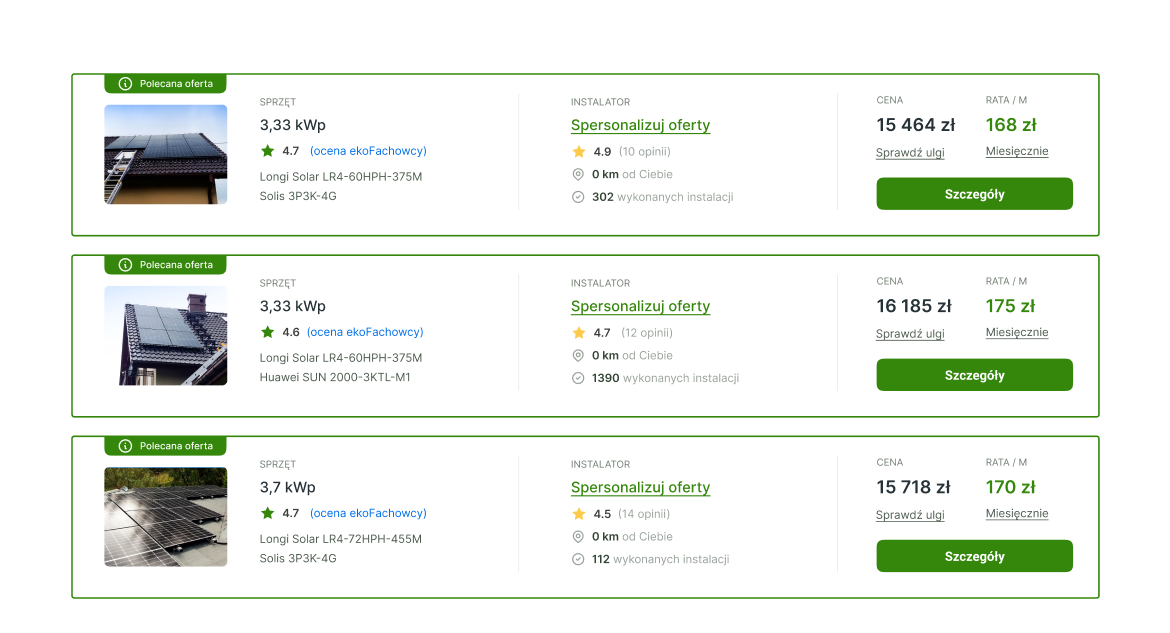Click yellow star beside the 4.9 installer rating
The image size is (1170, 633).
coord(578,152)
